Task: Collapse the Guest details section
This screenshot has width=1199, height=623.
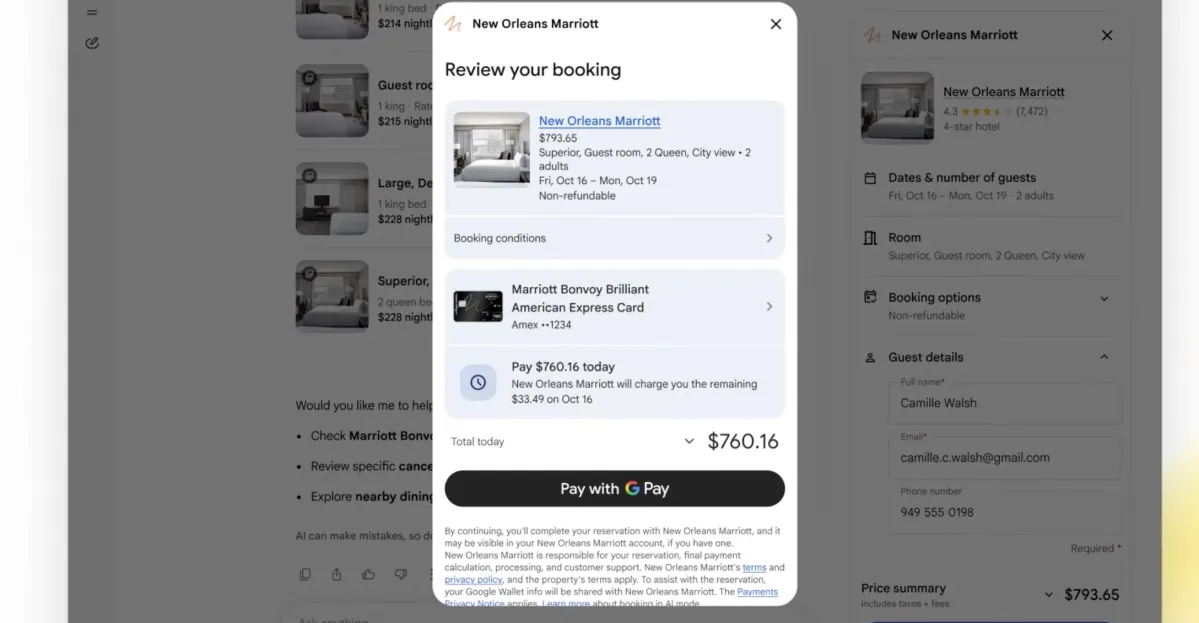Action: pos(1104,357)
